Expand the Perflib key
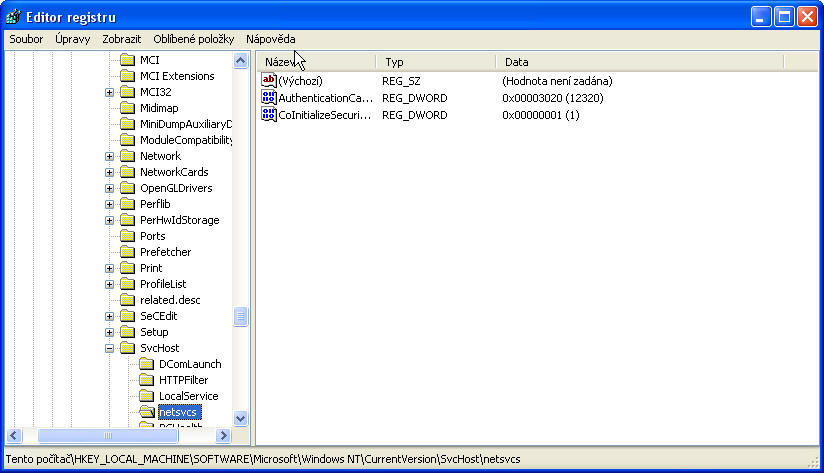 pos(109,204)
